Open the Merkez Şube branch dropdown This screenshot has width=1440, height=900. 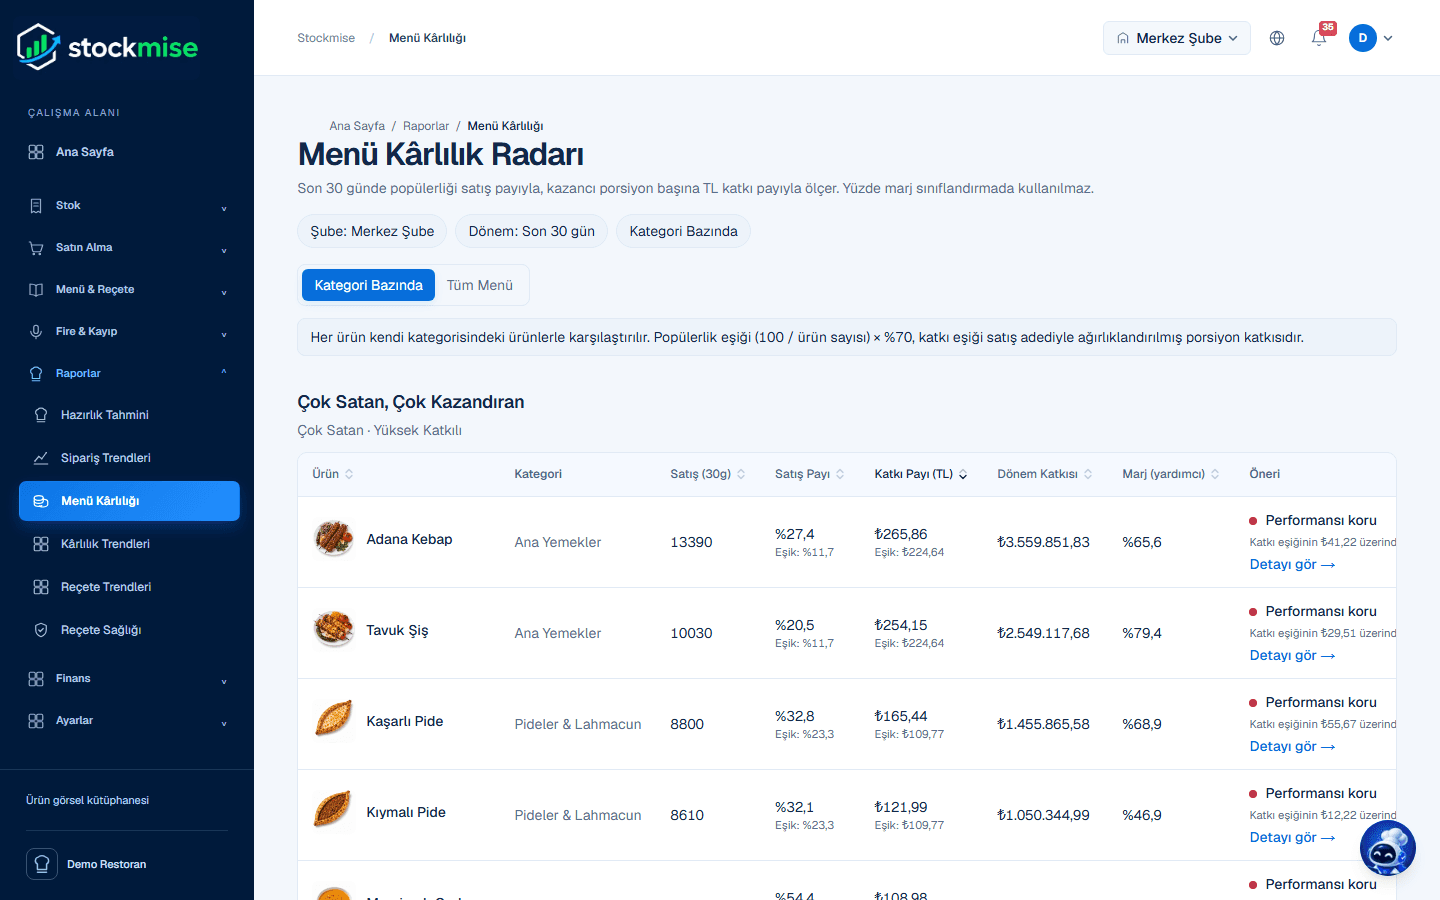click(1177, 38)
